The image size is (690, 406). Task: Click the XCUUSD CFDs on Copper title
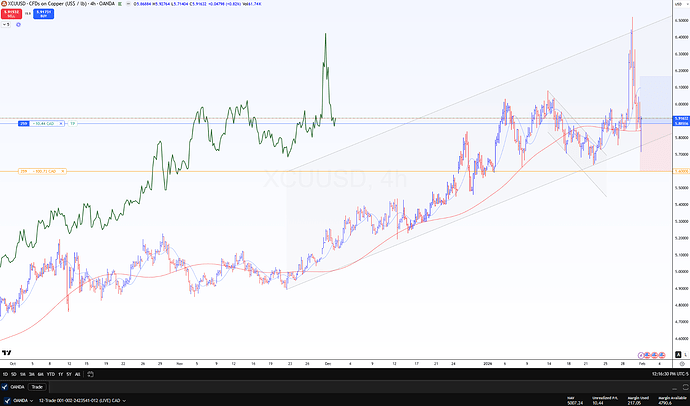pyautogui.click(x=61, y=4)
